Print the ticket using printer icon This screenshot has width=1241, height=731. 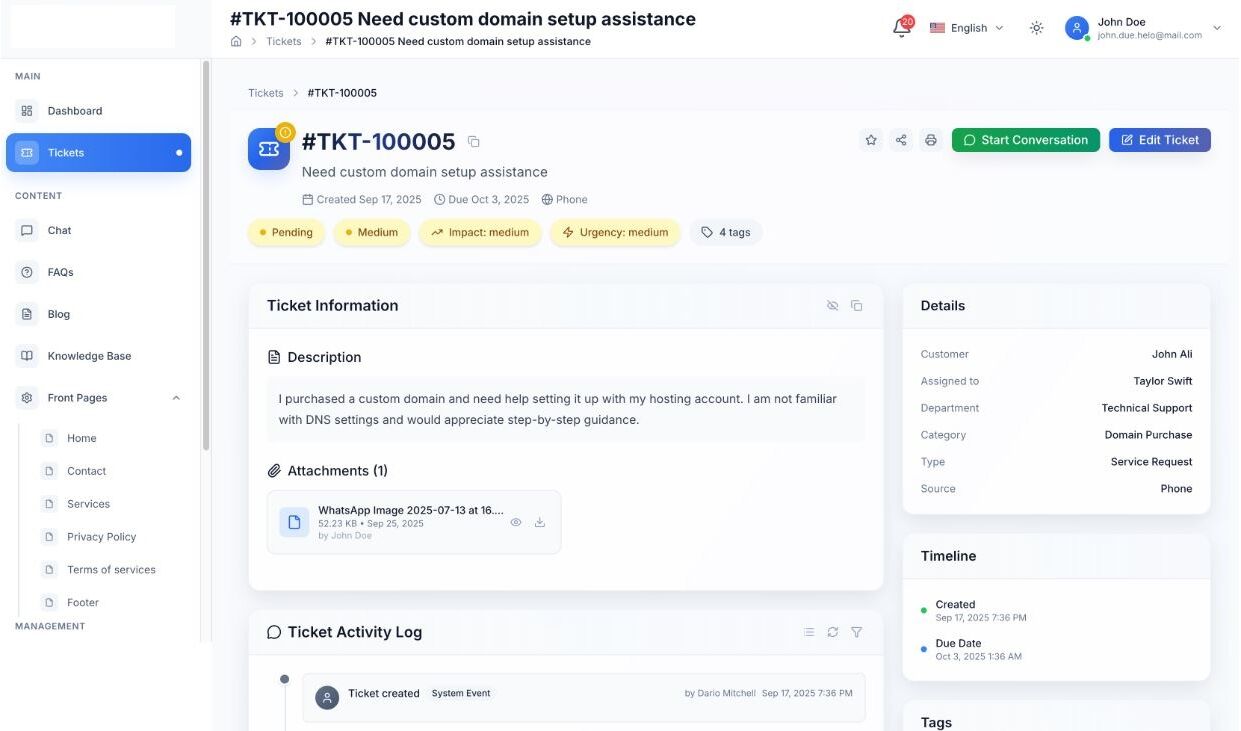coord(931,140)
